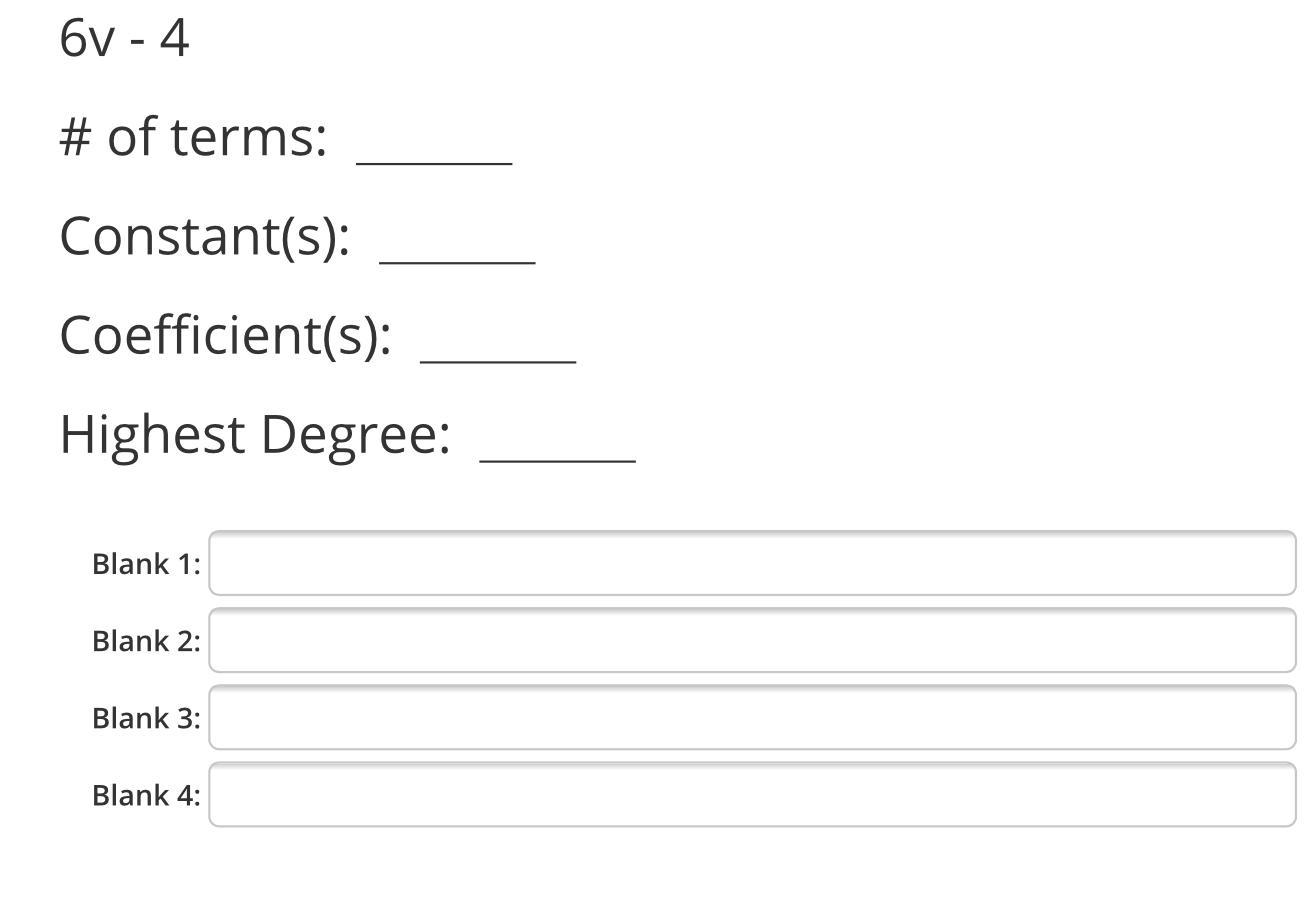Click the word "Degree:"
Viewport: 1309px width, 899px height.
coord(355,435)
